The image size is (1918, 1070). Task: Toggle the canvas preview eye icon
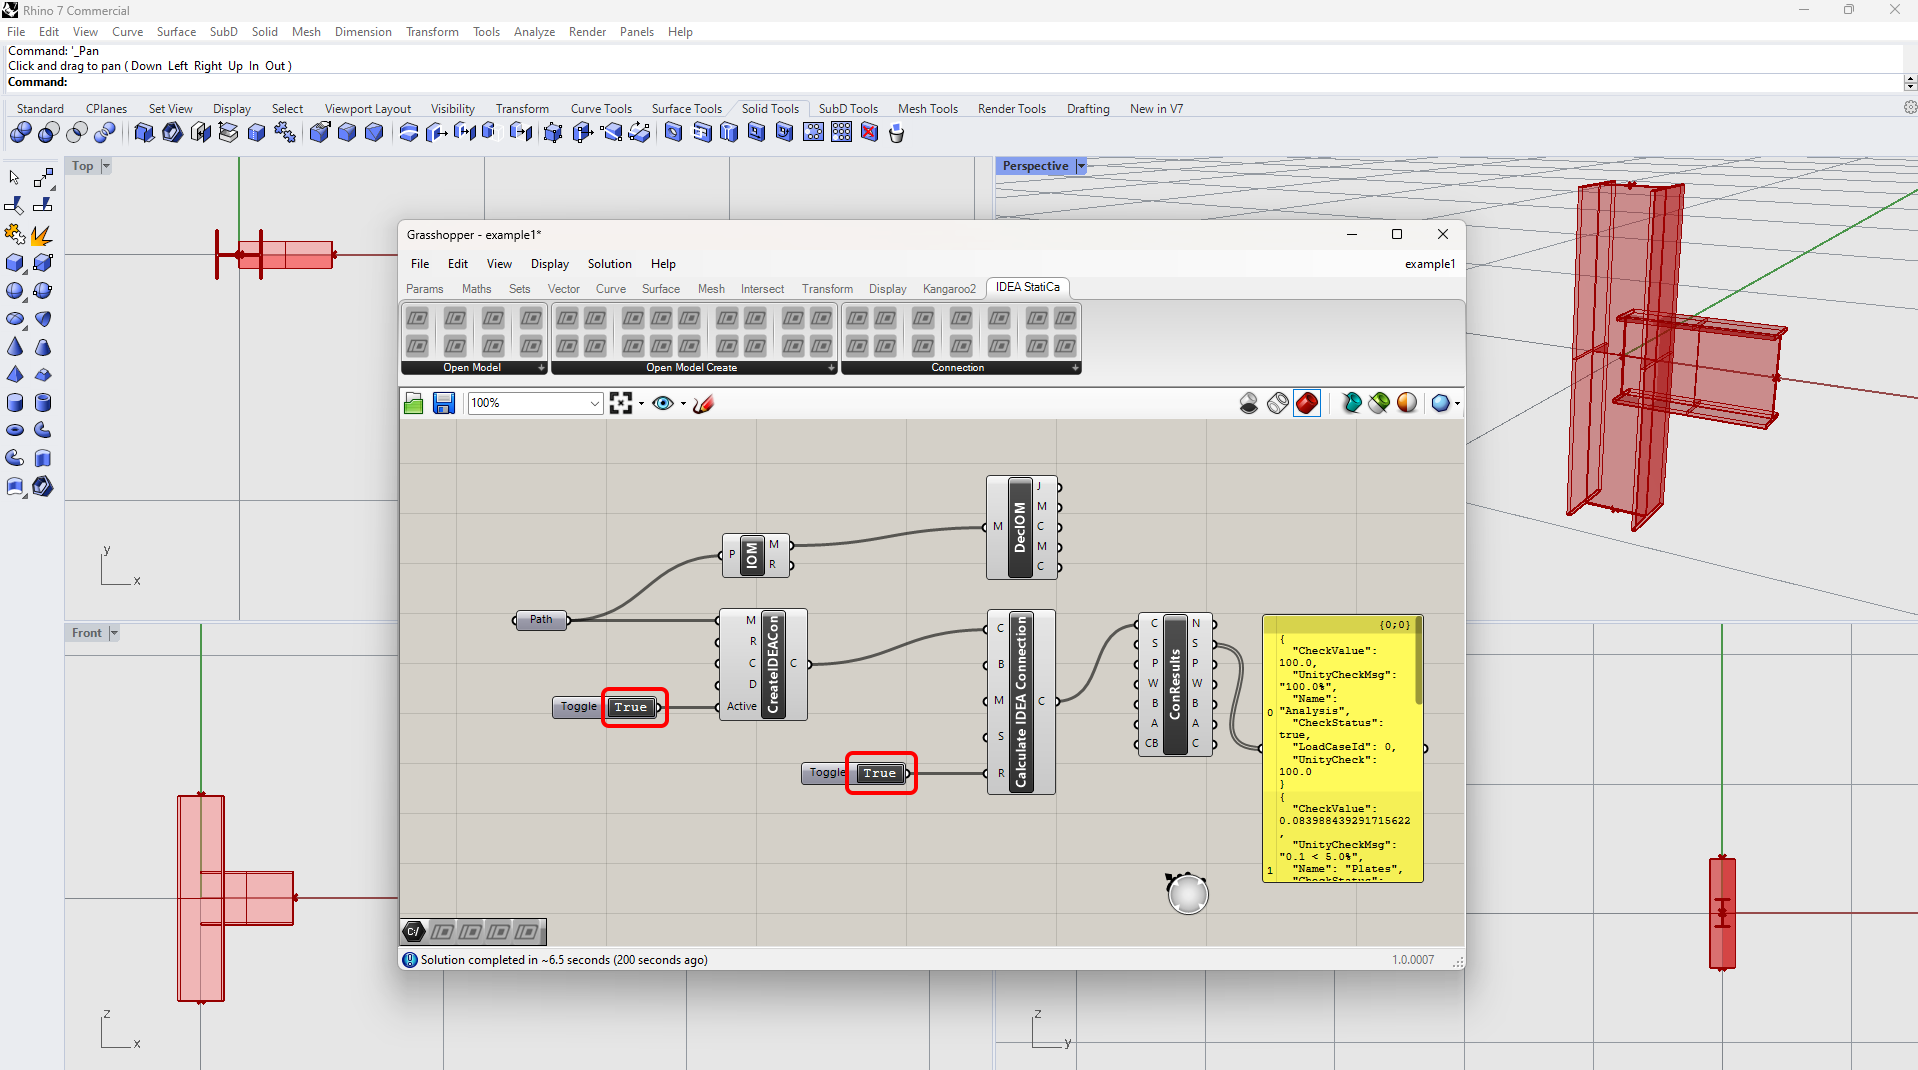(x=662, y=403)
